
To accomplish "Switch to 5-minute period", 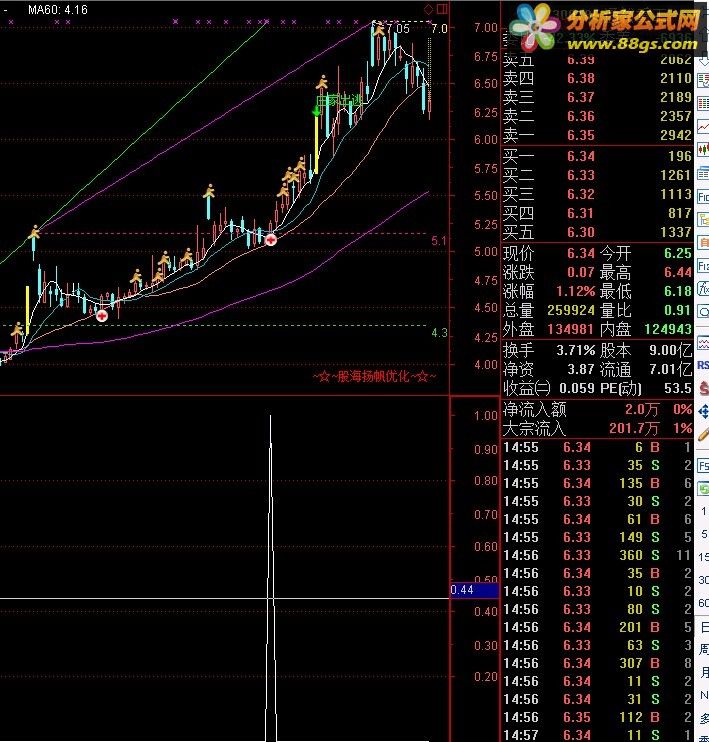I will (x=704, y=534).
